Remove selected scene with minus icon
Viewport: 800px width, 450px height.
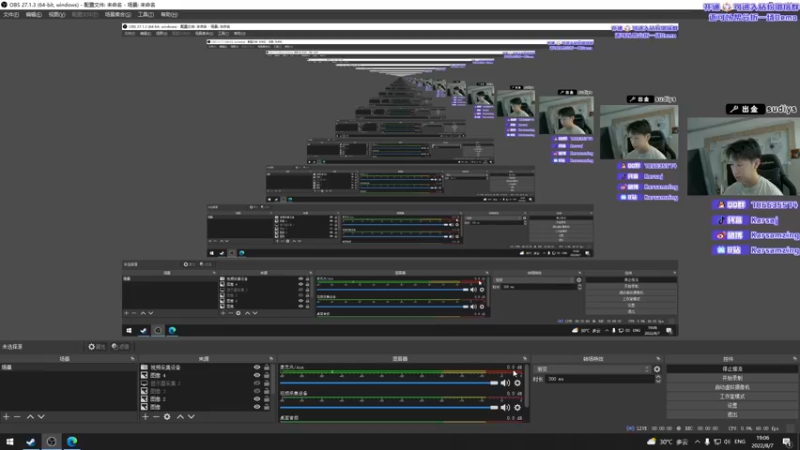(x=17, y=417)
